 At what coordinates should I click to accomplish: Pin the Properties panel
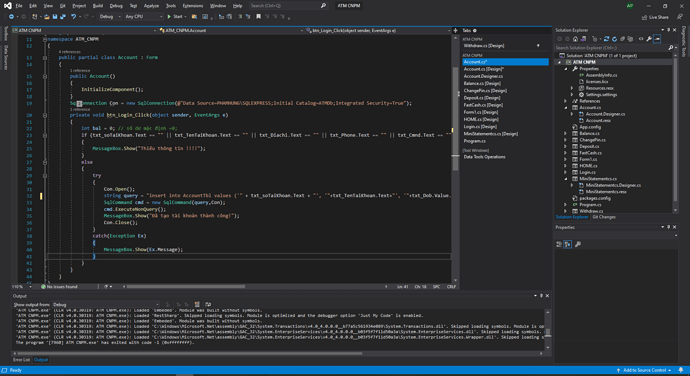click(x=668, y=227)
